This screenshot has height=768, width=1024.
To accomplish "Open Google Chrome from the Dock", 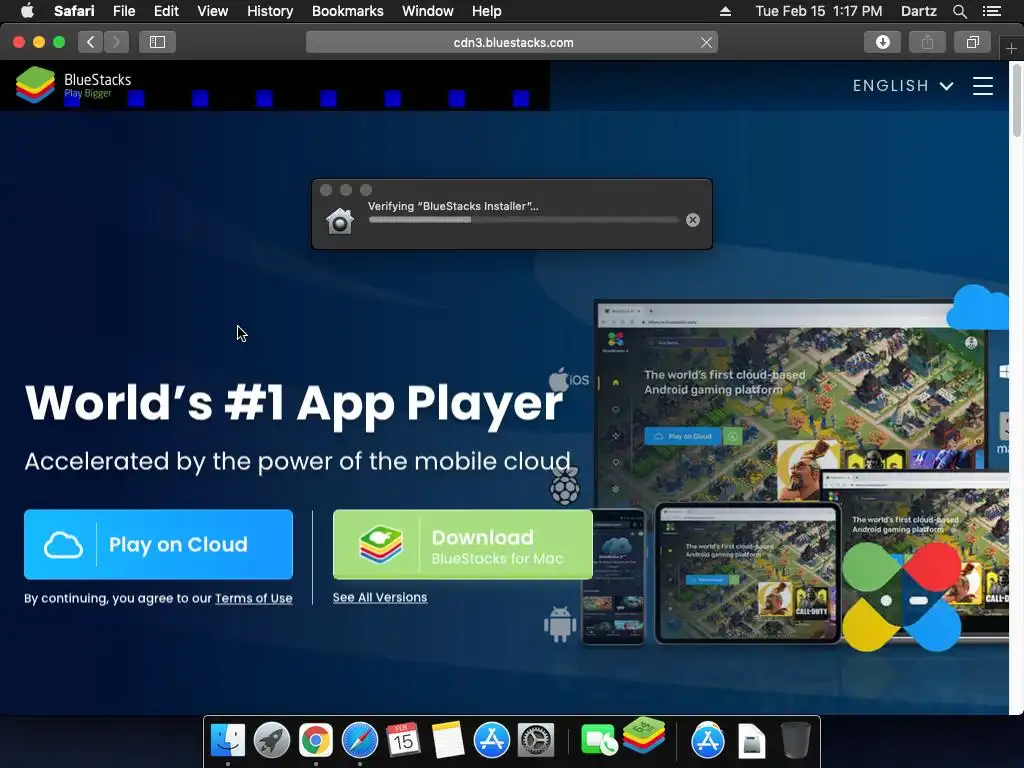I will [x=315, y=740].
